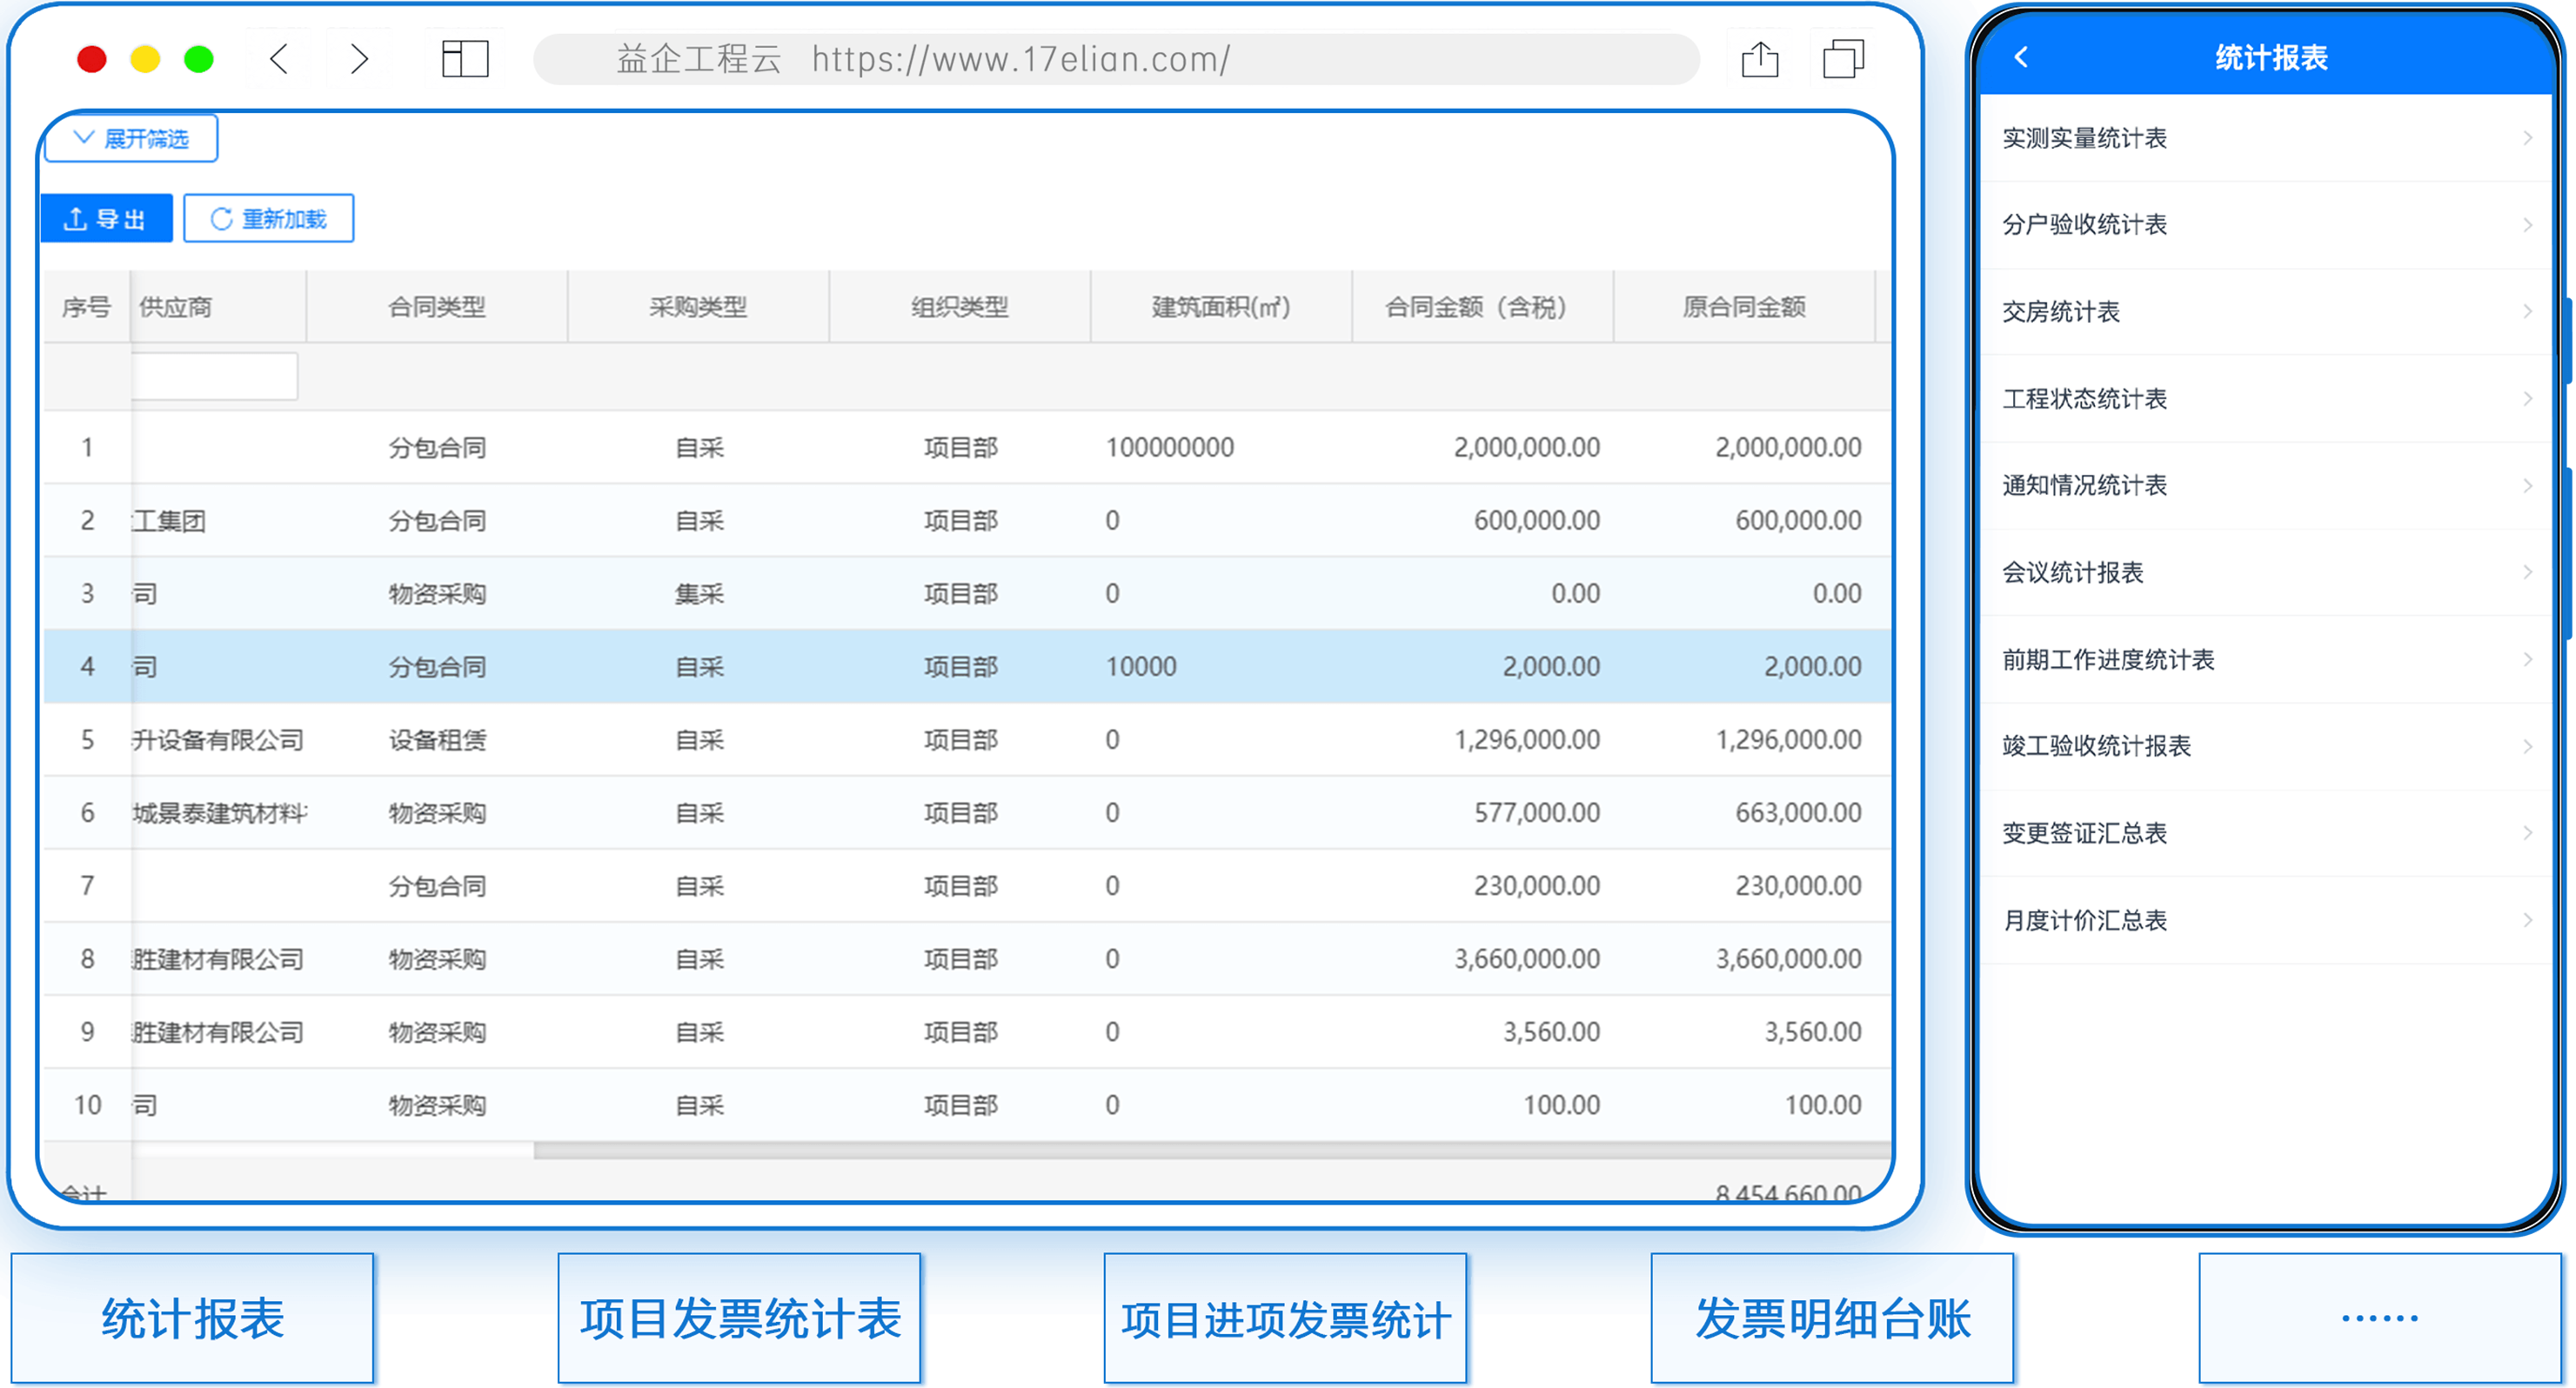Open 工程状态统计表 in the phone list
This screenshot has width=2576, height=1388.
(x=2266, y=398)
